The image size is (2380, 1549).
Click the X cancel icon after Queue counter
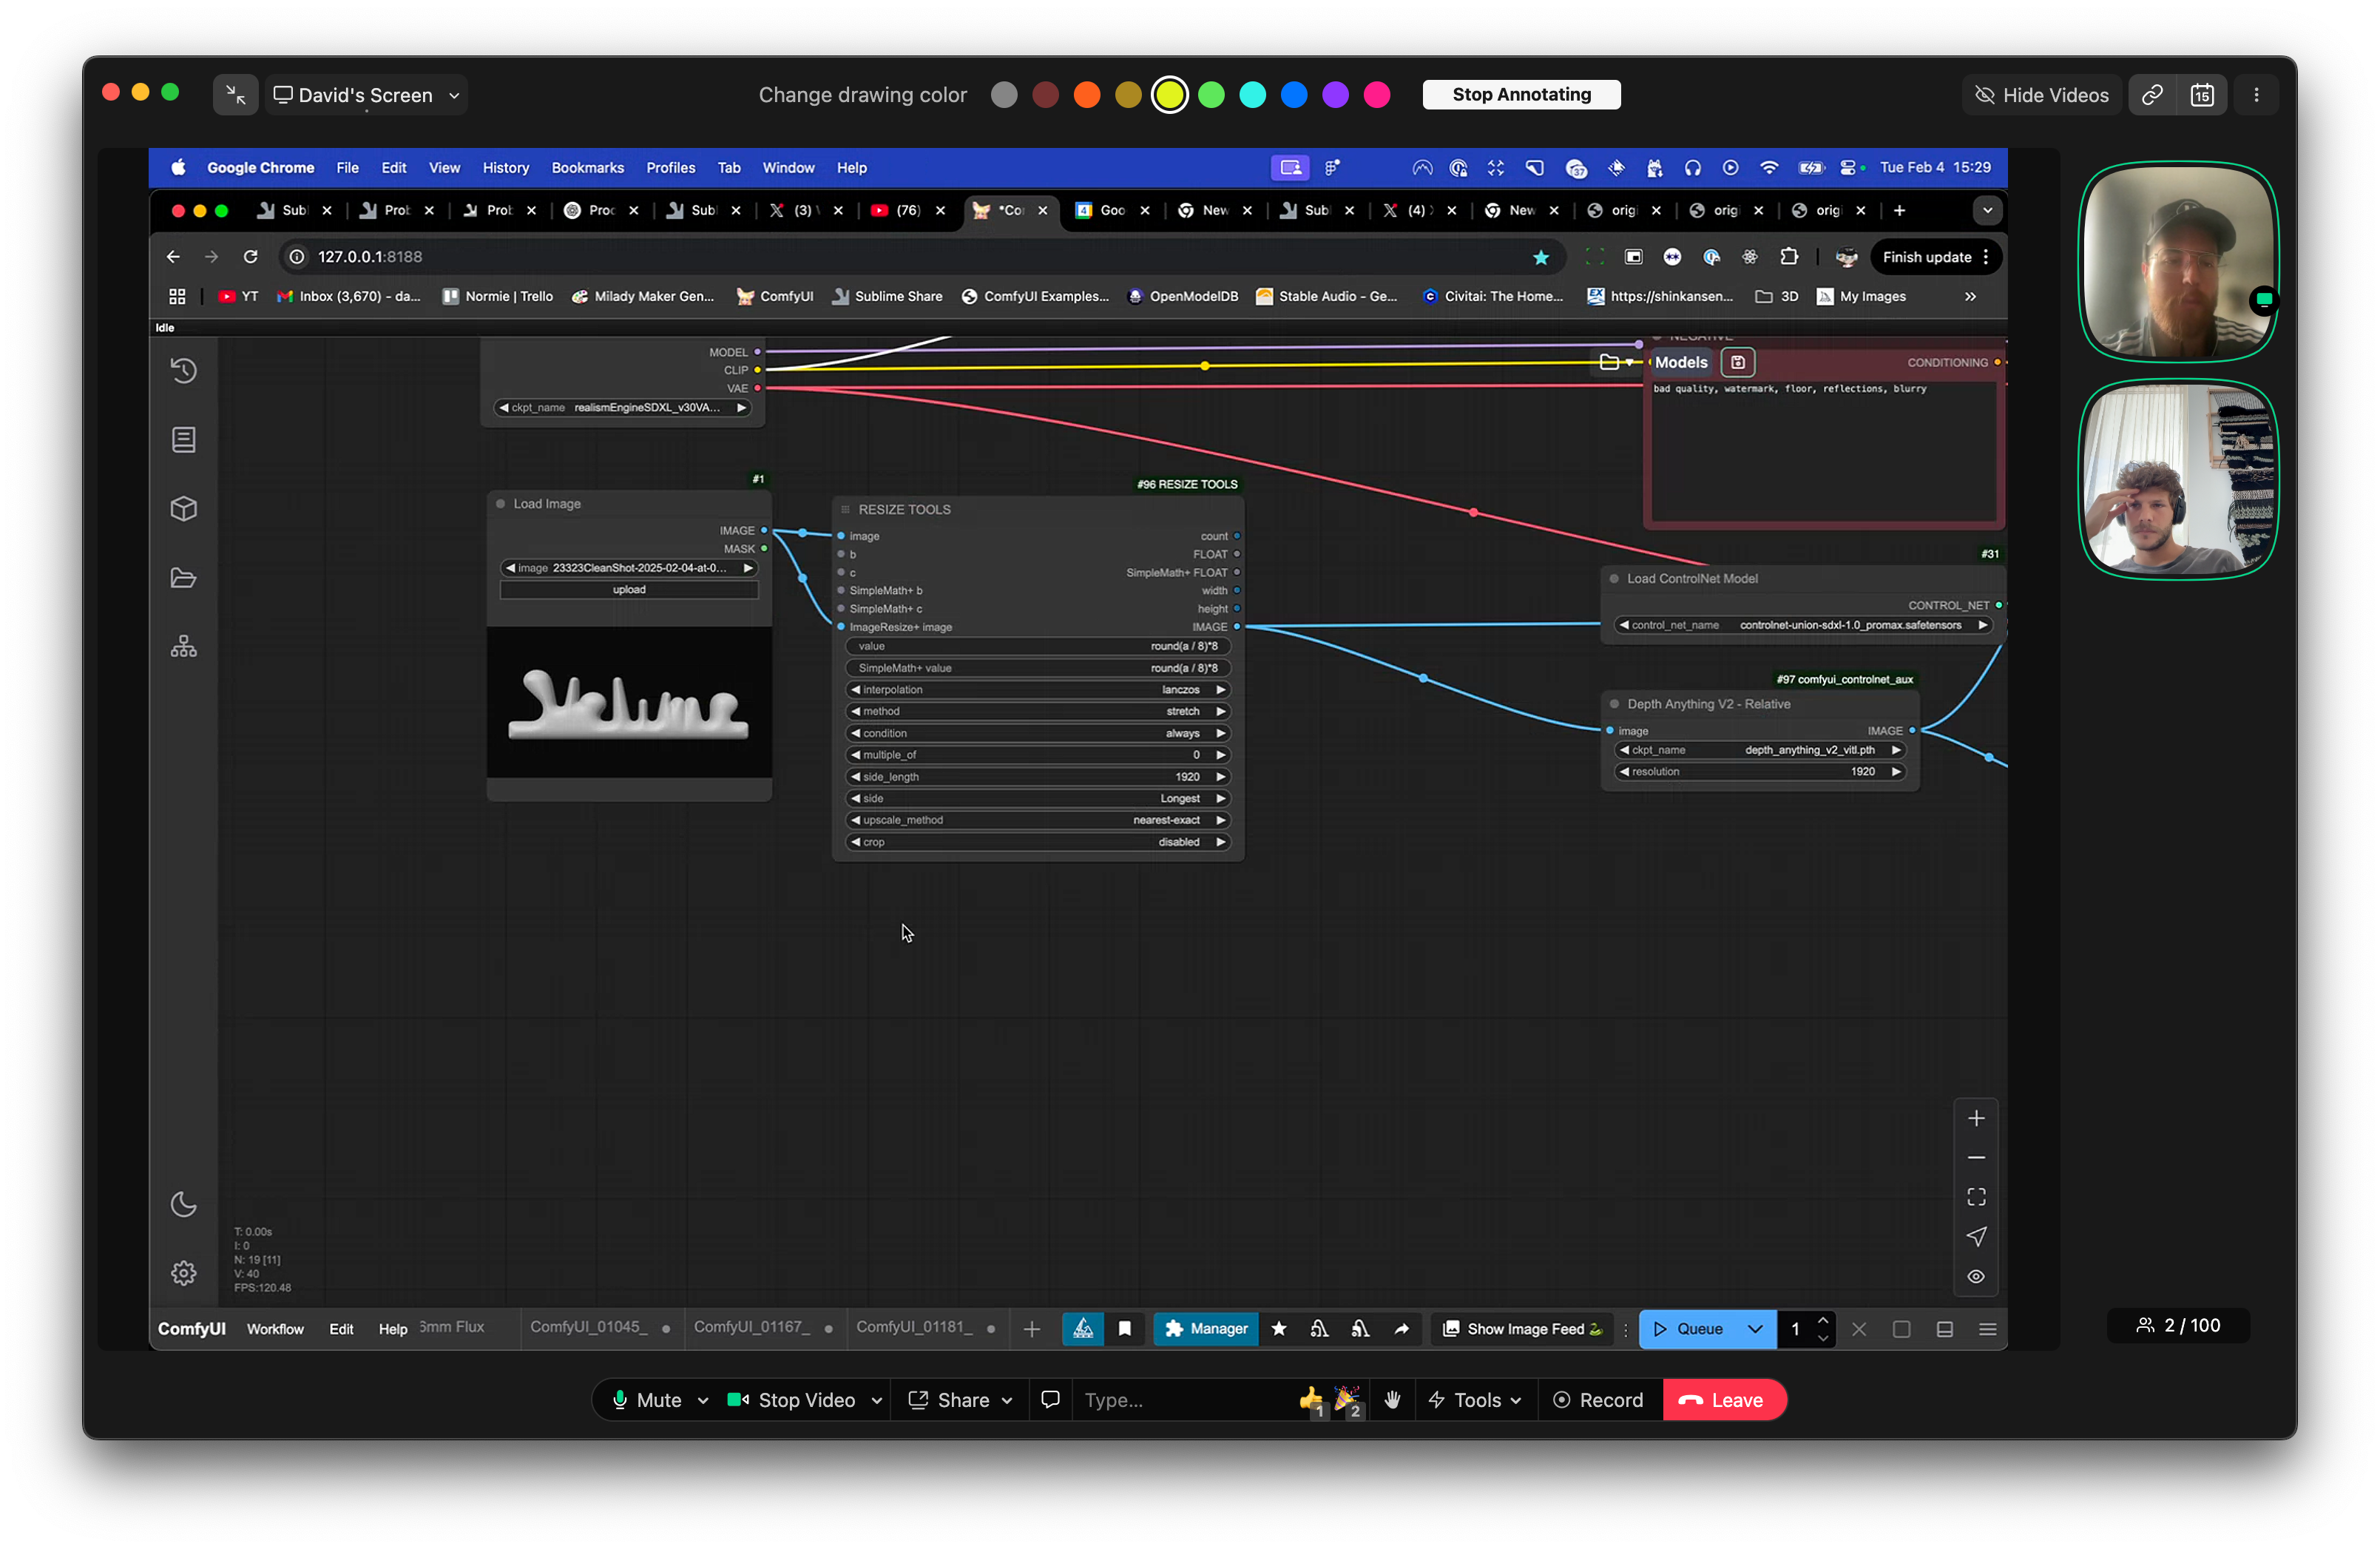(1859, 1328)
